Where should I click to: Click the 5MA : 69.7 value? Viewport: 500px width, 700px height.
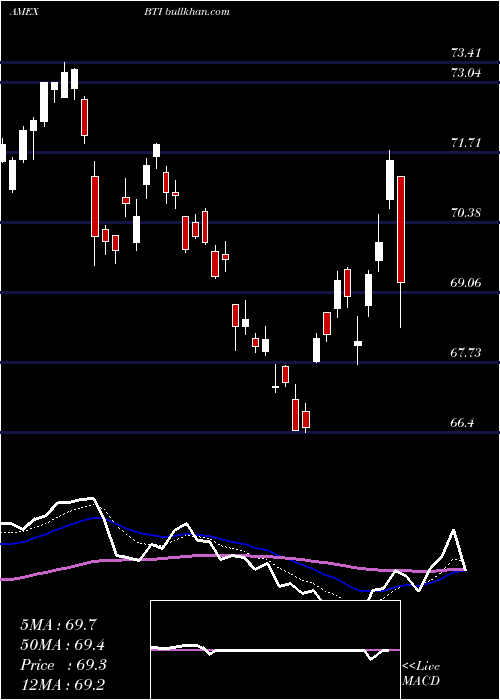pos(58,625)
